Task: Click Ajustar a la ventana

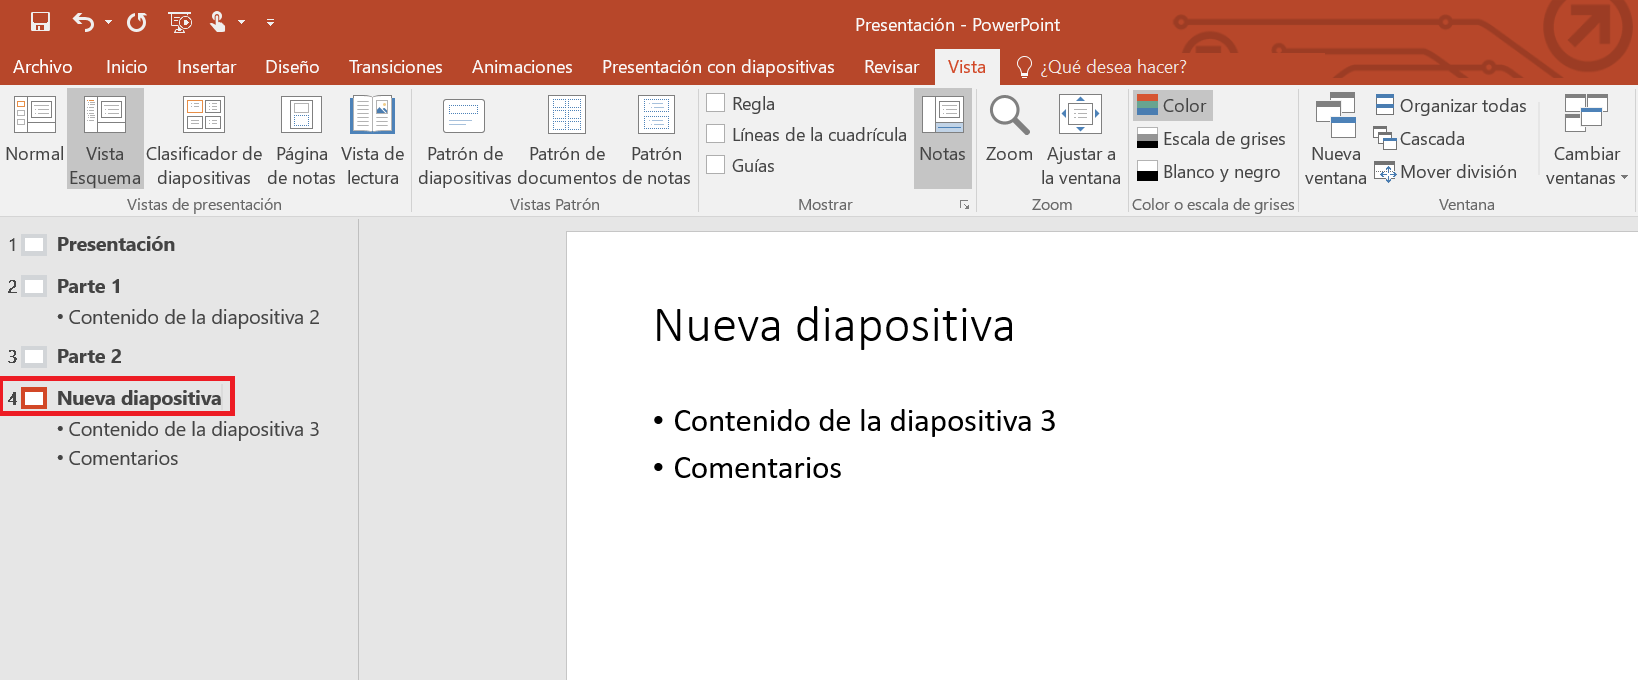Action: [1081, 138]
